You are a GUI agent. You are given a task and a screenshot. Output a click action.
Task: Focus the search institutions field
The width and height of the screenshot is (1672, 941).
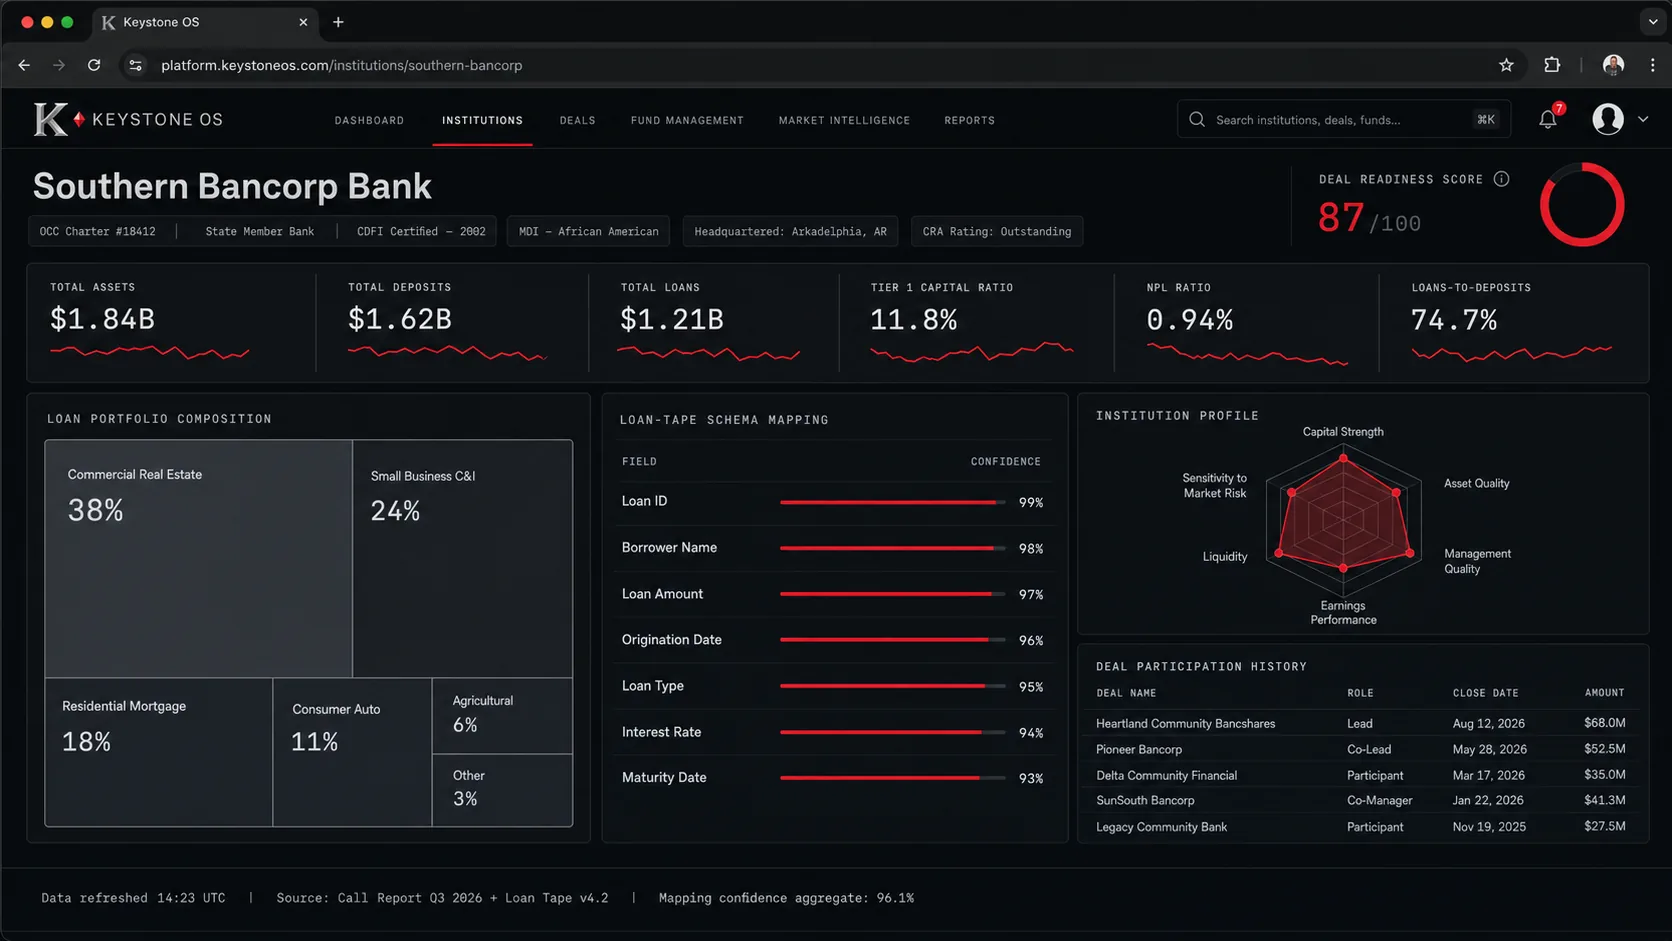(1343, 119)
